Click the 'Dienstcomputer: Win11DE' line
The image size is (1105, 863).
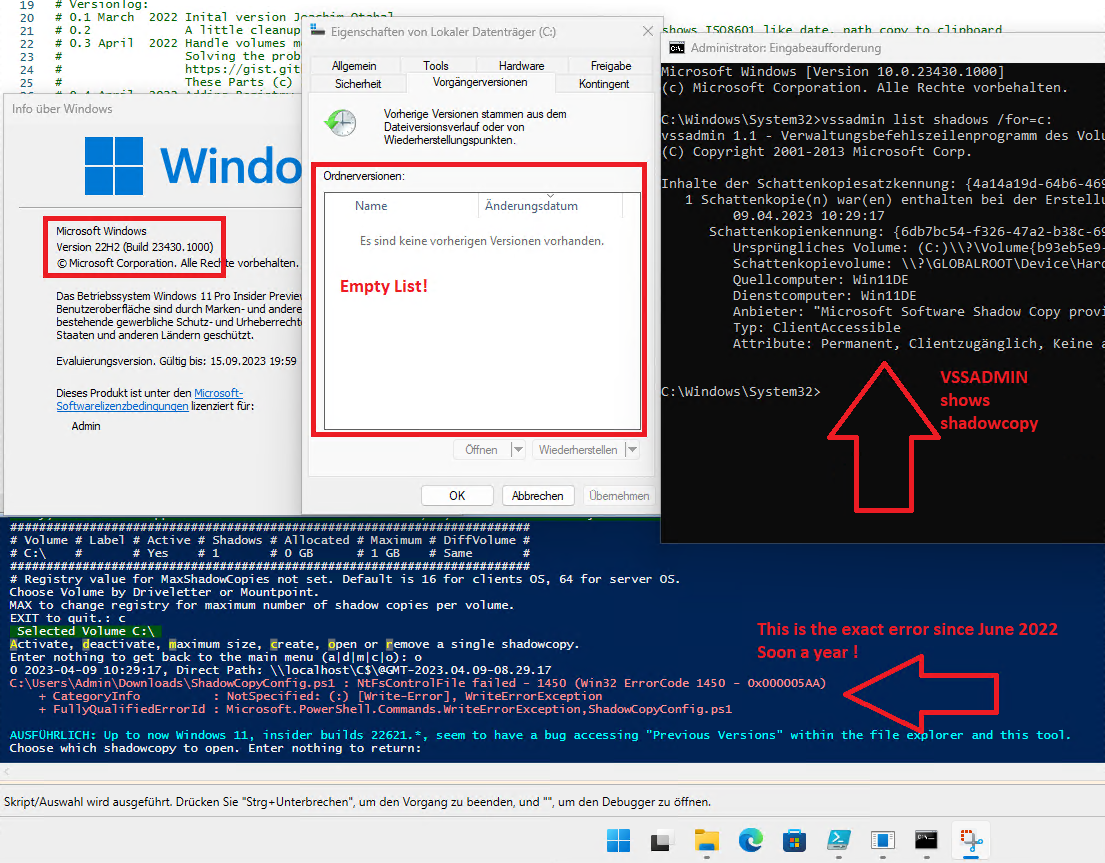tap(825, 295)
